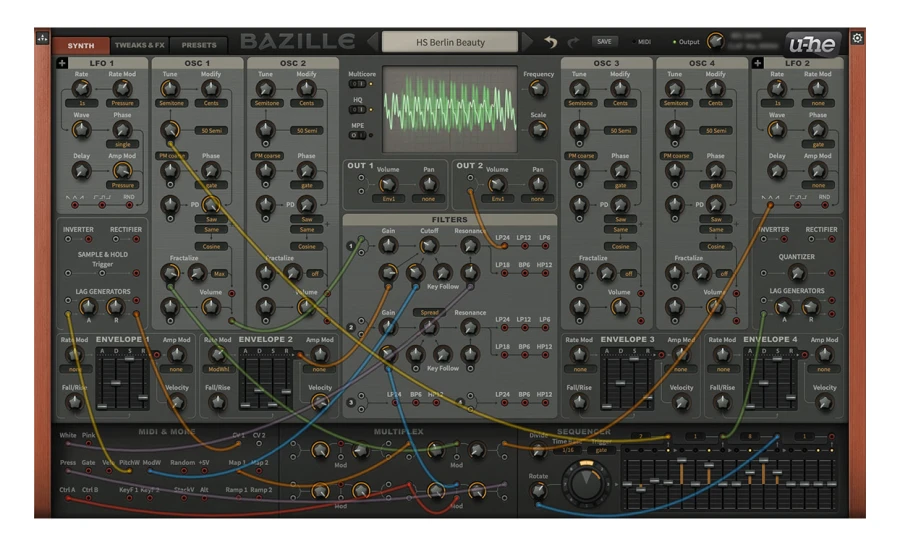Click the SAVE button

(604, 42)
